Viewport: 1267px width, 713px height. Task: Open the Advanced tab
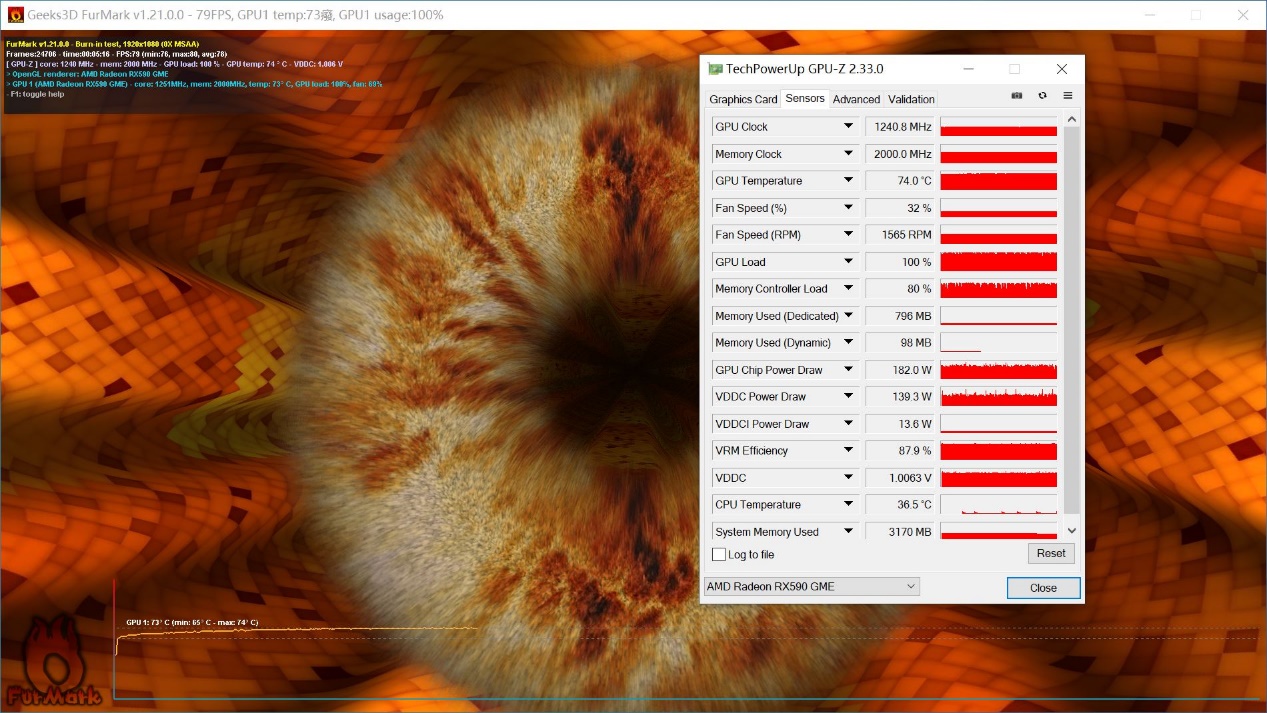[x=856, y=99]
